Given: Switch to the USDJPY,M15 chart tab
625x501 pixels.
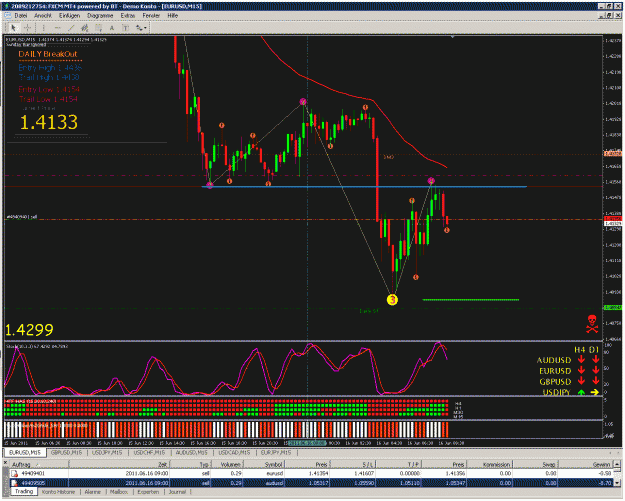Looking at the screenshot, I should click(x=107, y=452).
